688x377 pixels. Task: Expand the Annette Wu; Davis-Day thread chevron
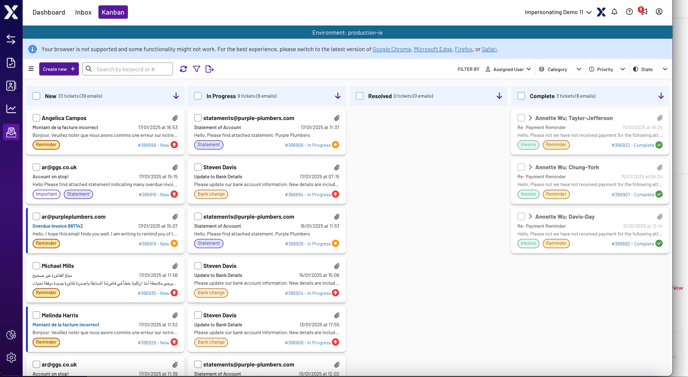tap(530, 217)
